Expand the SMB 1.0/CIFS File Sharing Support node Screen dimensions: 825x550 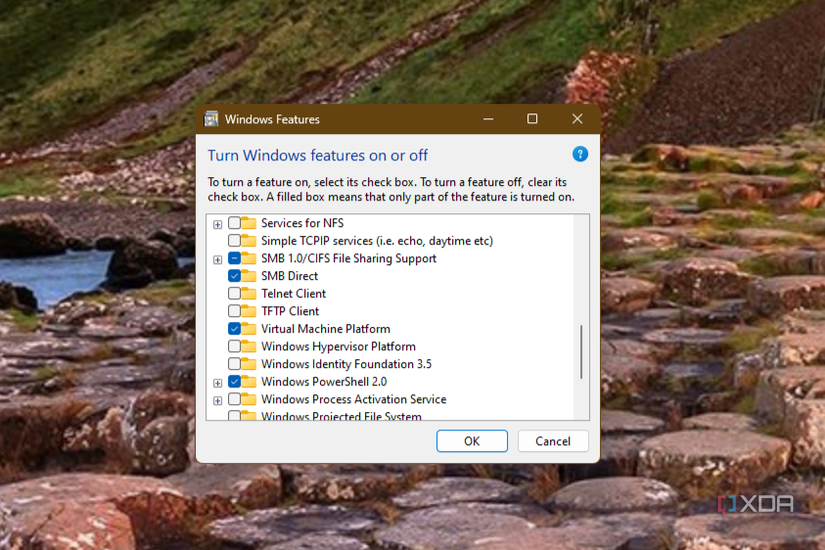(217, 260)
